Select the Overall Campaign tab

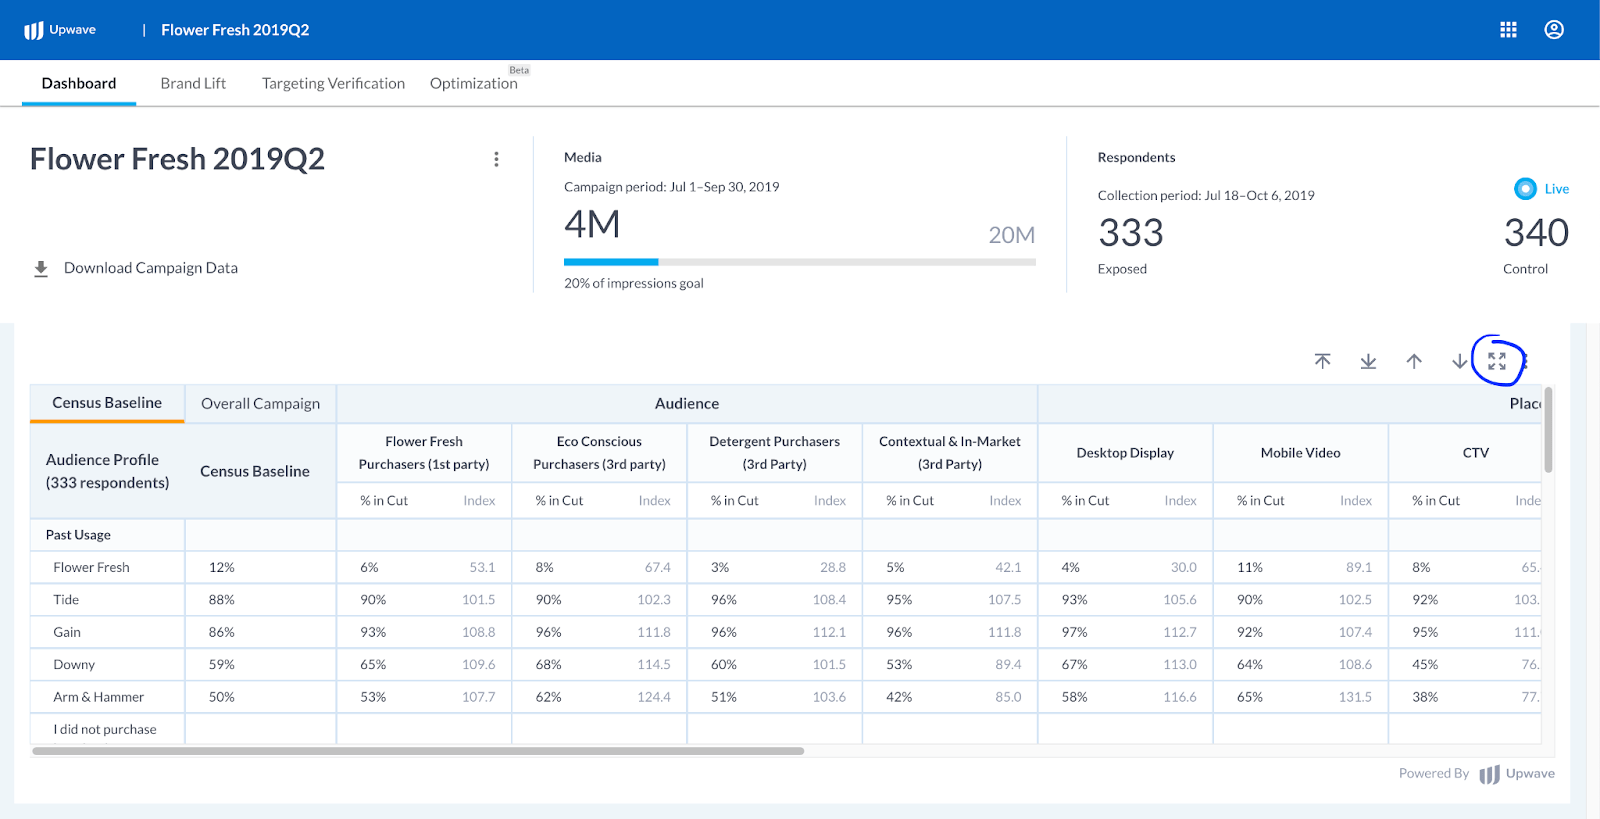(260, 404)
